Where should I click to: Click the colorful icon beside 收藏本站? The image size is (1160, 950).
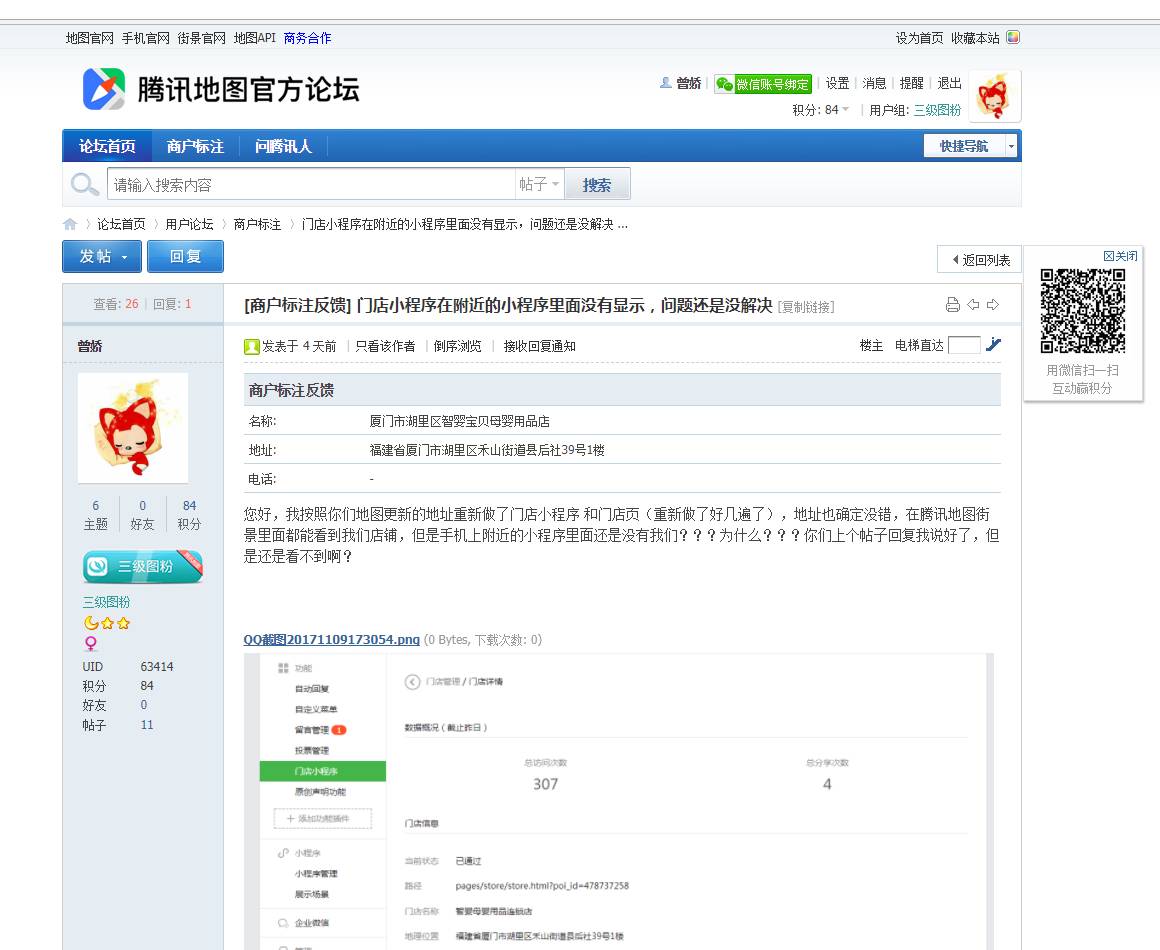1013,37
